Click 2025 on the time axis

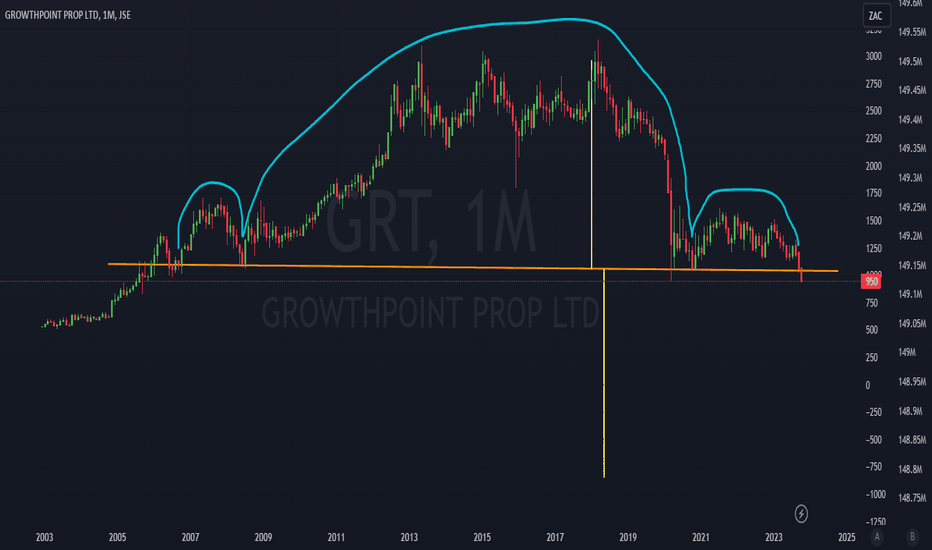tap(846, 538)
